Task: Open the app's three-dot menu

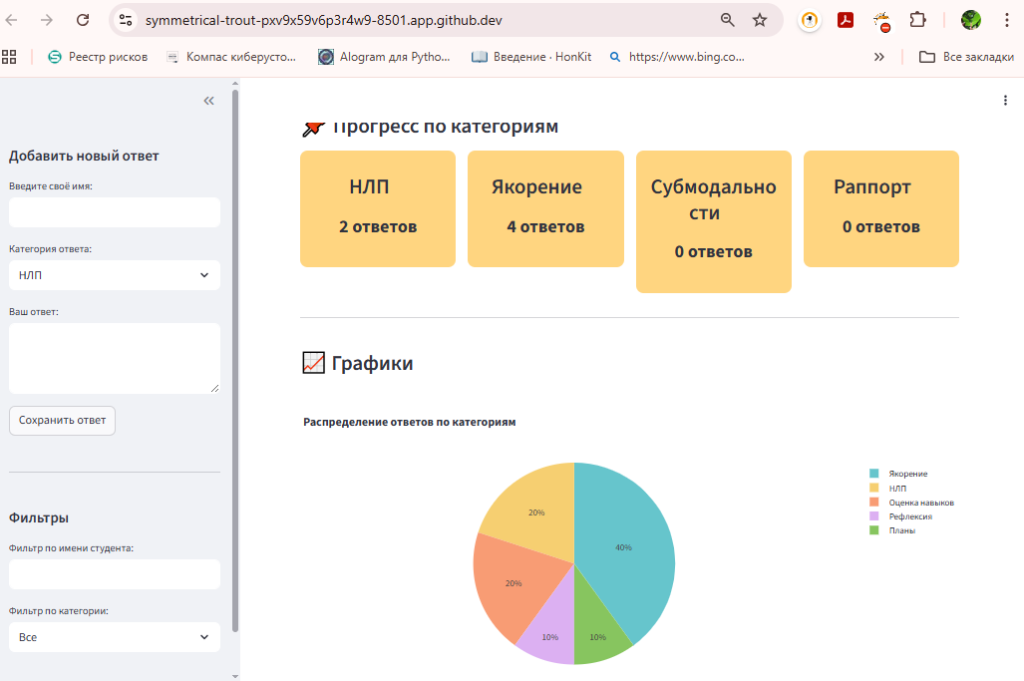Action: 1005,100
